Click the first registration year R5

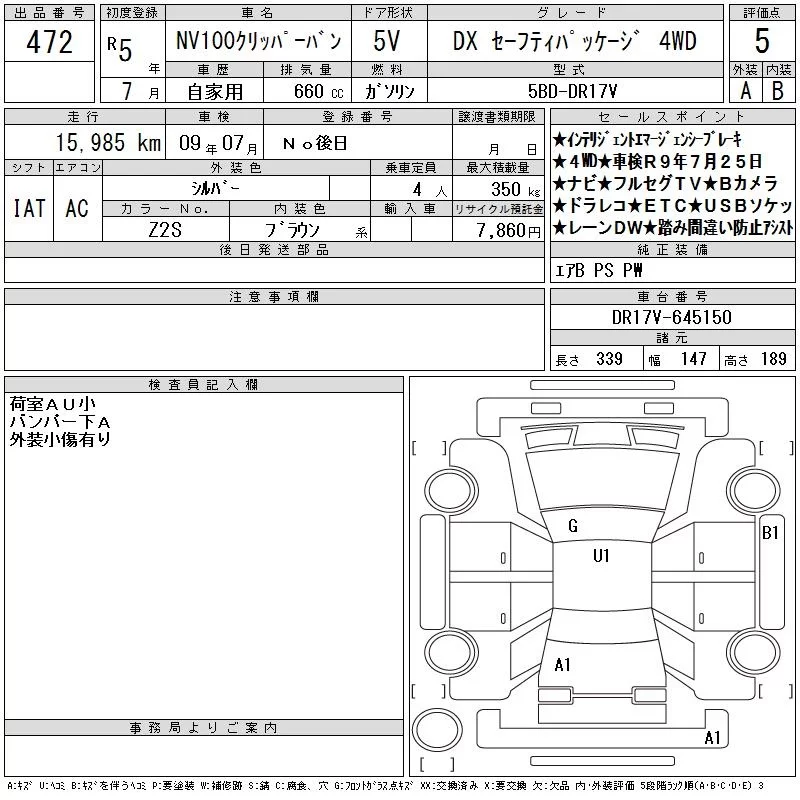tap(120, 48)
